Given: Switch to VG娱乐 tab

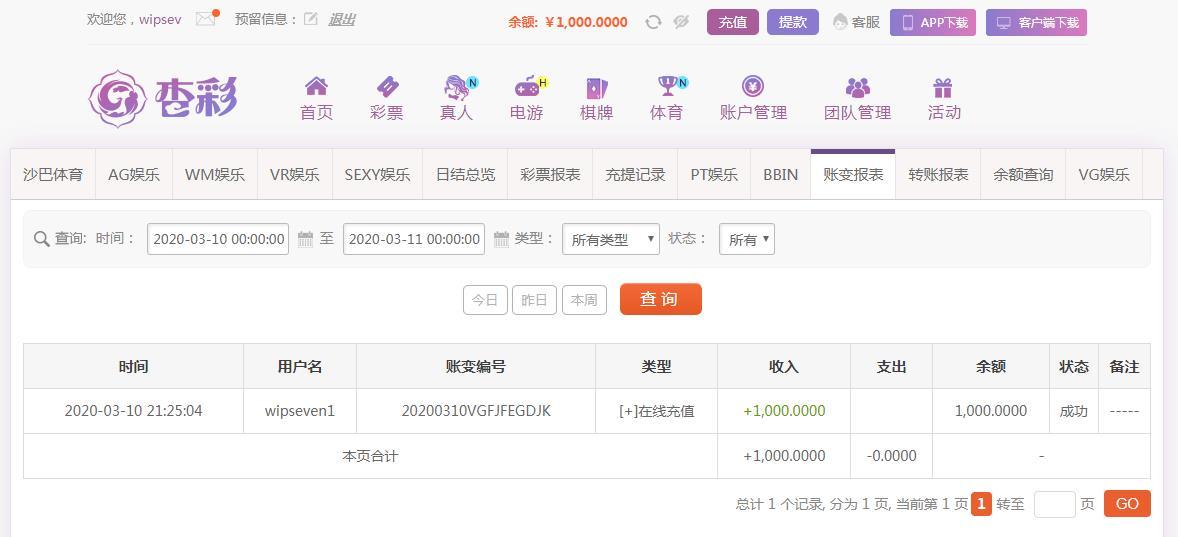Looking at the screenshot, I should pyautogui.click(x=1104, y=175).
